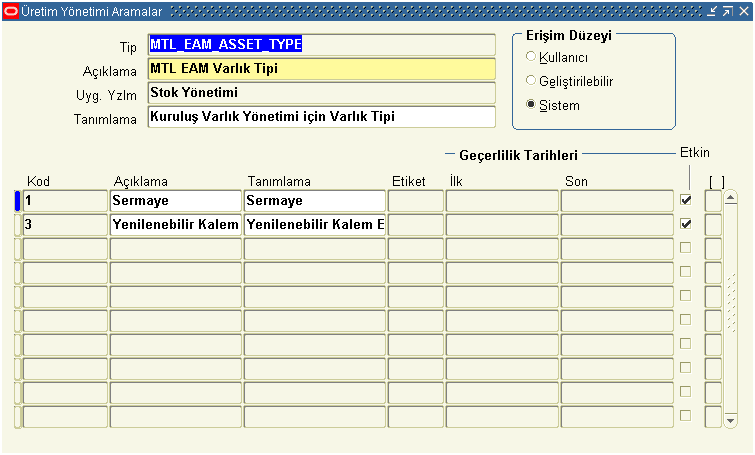Image resolution: width=755 pixels, height=455 pixels.
Task: Click the İlk date cell in first row
Action: pyautogui.click(x=501, y=201)
